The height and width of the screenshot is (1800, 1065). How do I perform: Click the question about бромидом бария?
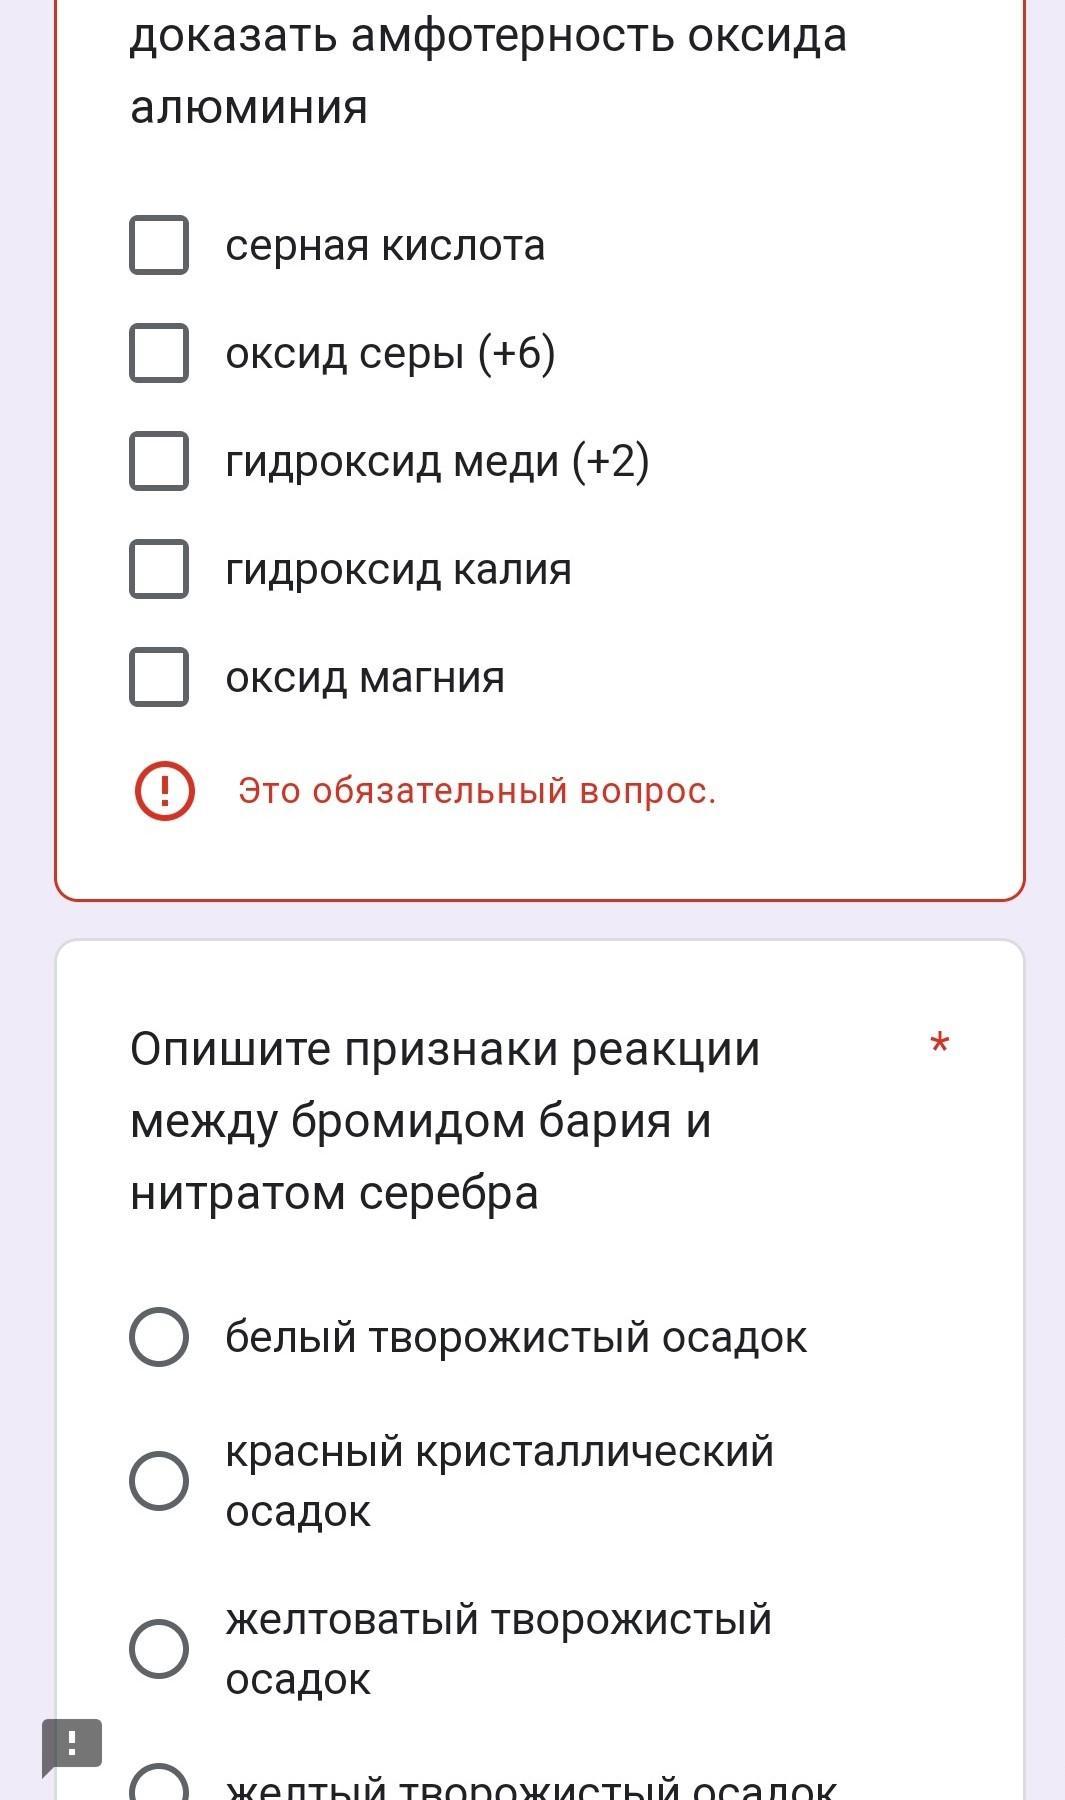(445, 1121)
